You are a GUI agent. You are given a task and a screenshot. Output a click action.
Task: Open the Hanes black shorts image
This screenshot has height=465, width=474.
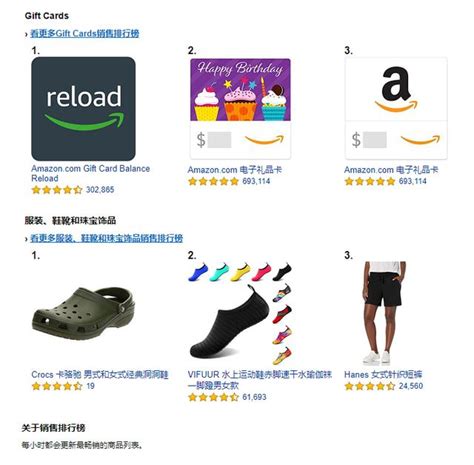tap(384, 313)
